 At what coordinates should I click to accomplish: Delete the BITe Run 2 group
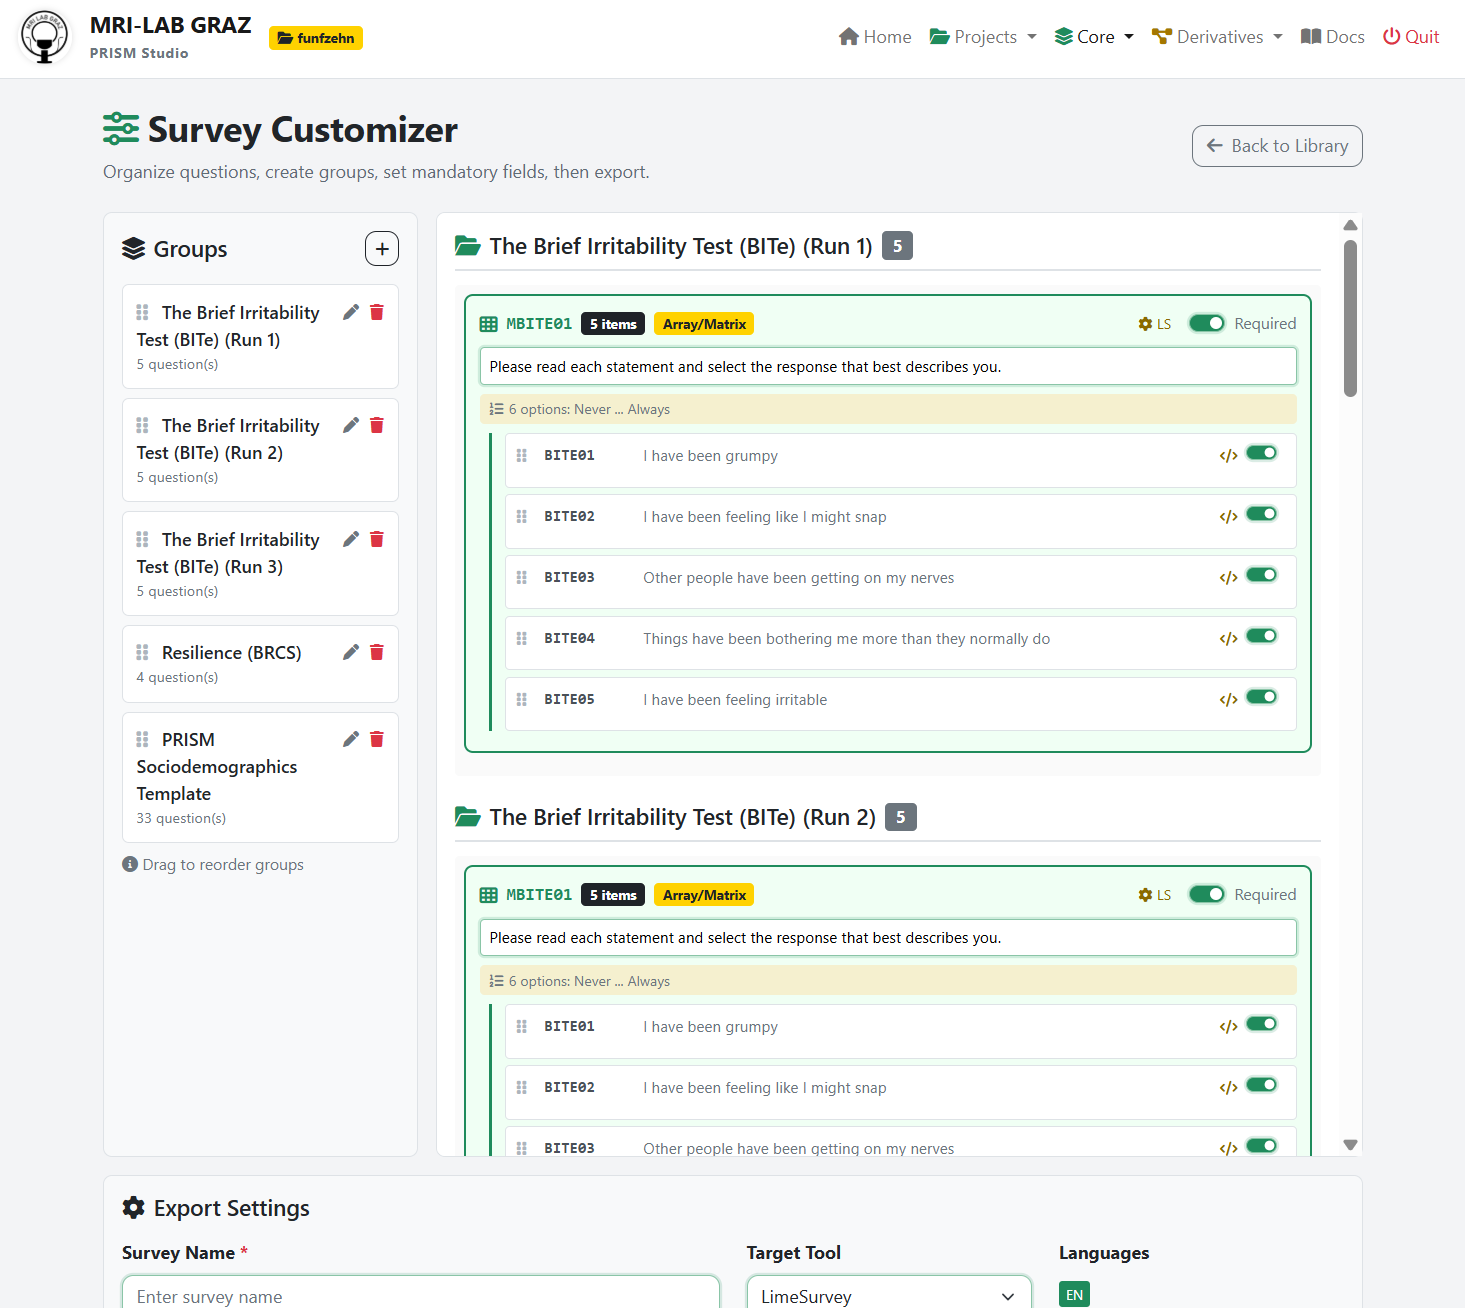[x=377, y=425]
